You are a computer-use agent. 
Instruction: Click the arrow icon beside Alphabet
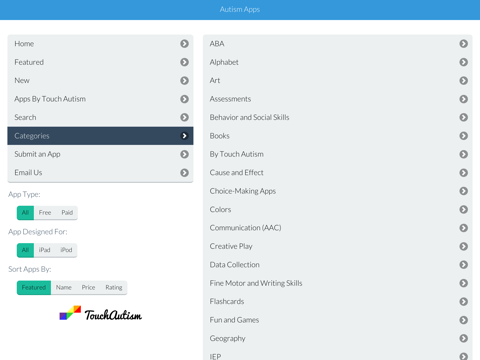tap(463, 62)
